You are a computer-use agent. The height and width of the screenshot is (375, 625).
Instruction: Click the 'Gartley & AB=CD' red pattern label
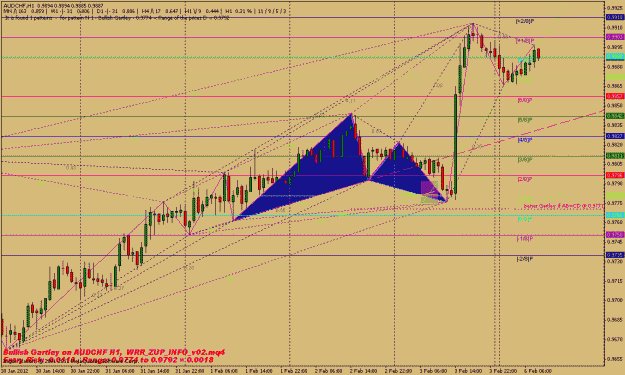[563, 206]
